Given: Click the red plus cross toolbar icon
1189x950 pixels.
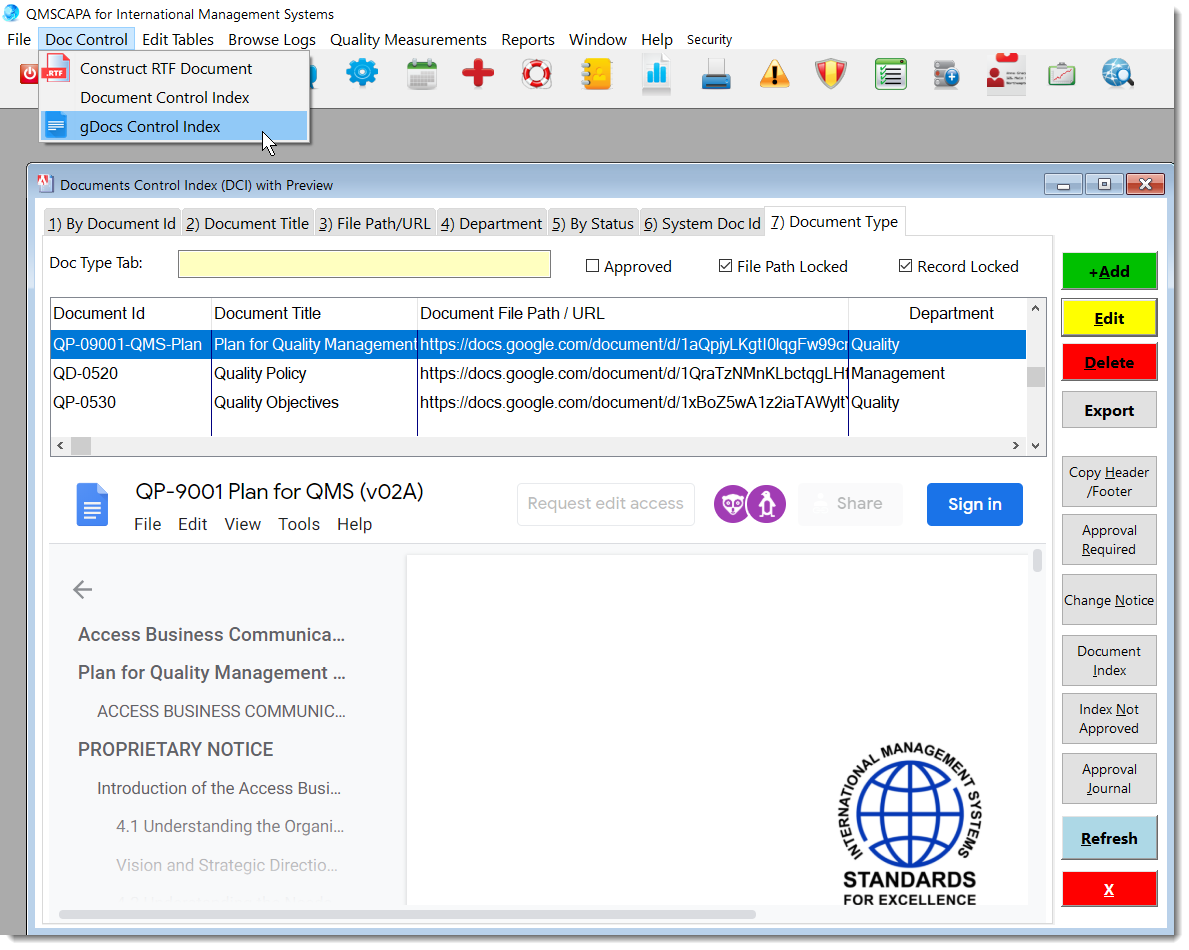Looking at the screenshot, I should 478,74.
